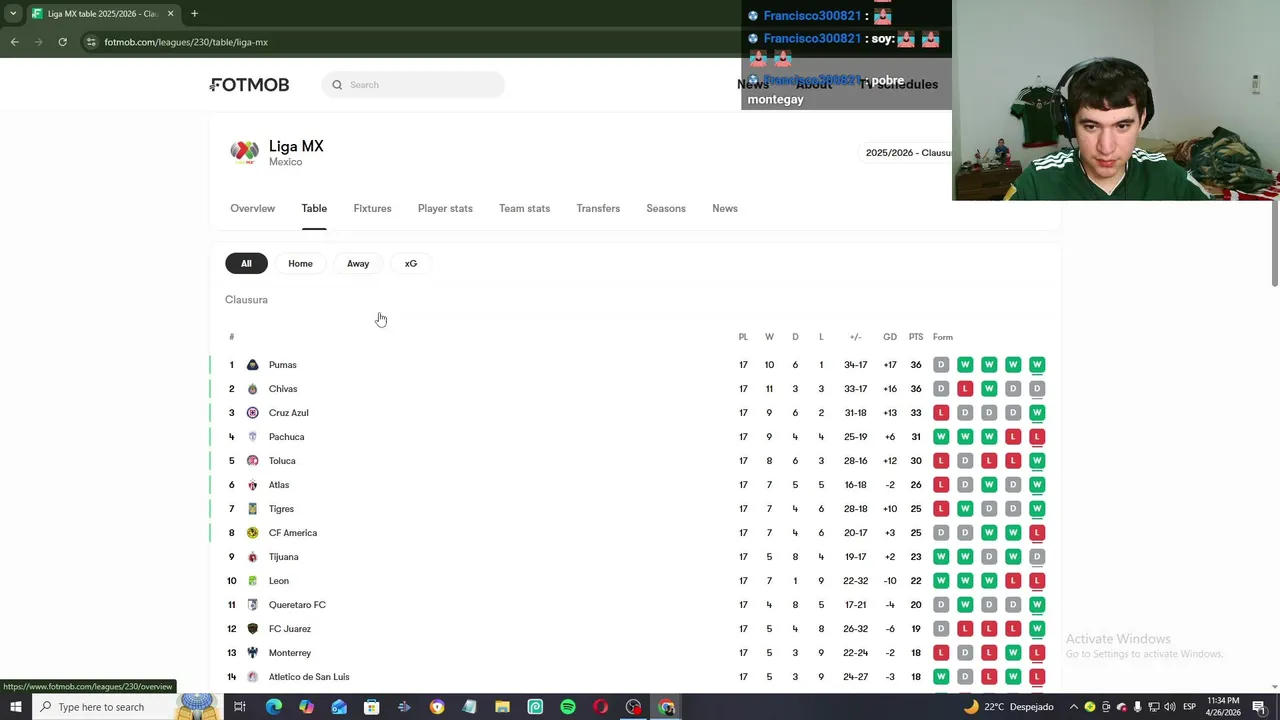Image resolution: width=1280 pixels, height=720 pixels.
Task: Go back with the browser back arrow
Action: click(14, 42)
